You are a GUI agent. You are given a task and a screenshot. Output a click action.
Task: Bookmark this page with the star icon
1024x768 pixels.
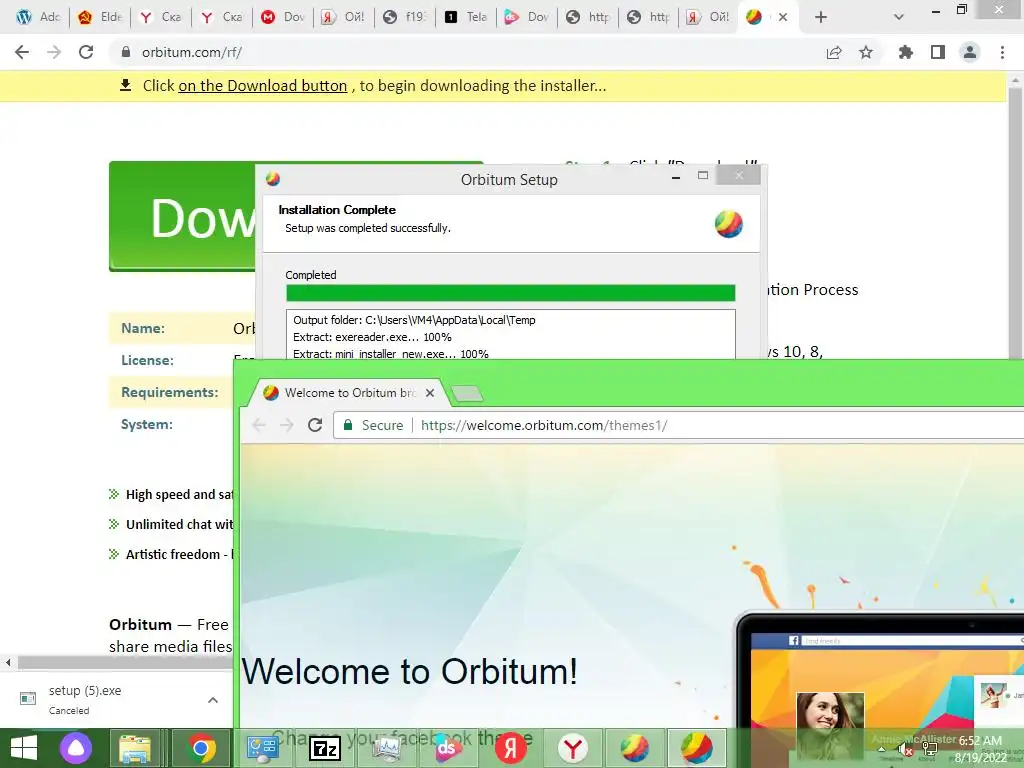click(866, 52)
